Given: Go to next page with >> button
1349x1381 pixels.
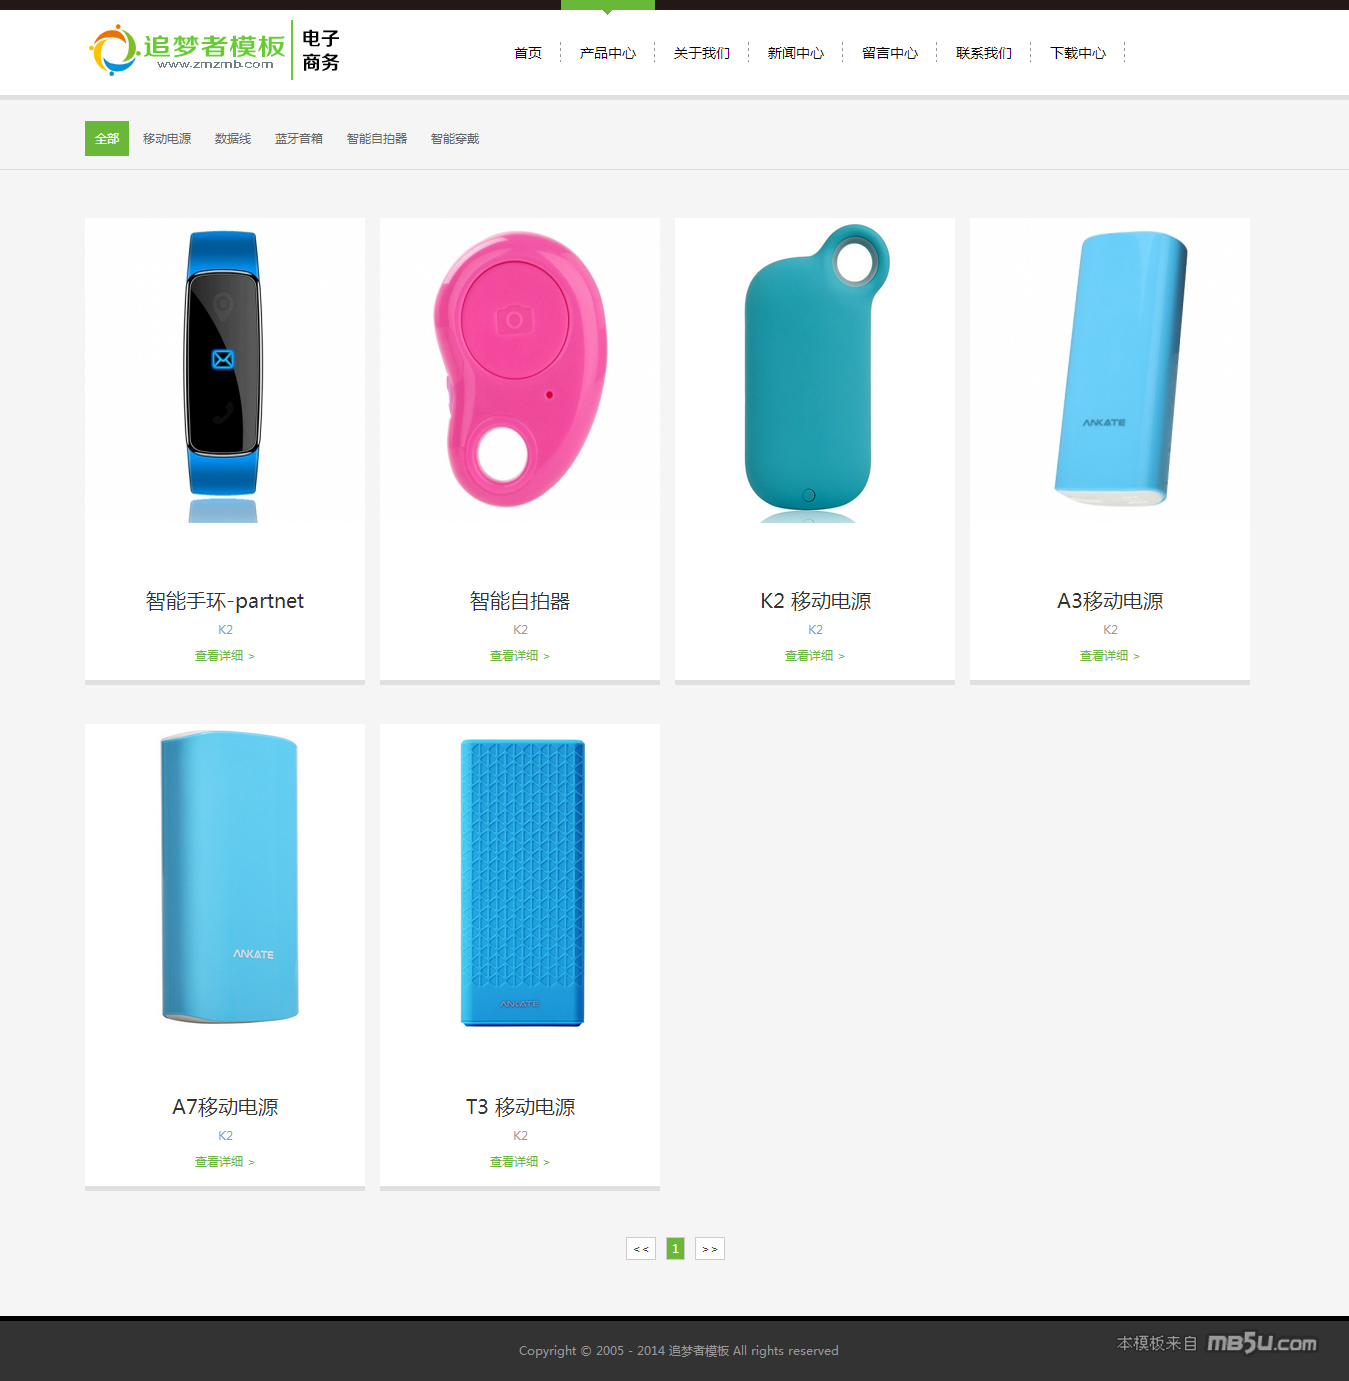Looking at the screenshot, I should click(709, 1249).
